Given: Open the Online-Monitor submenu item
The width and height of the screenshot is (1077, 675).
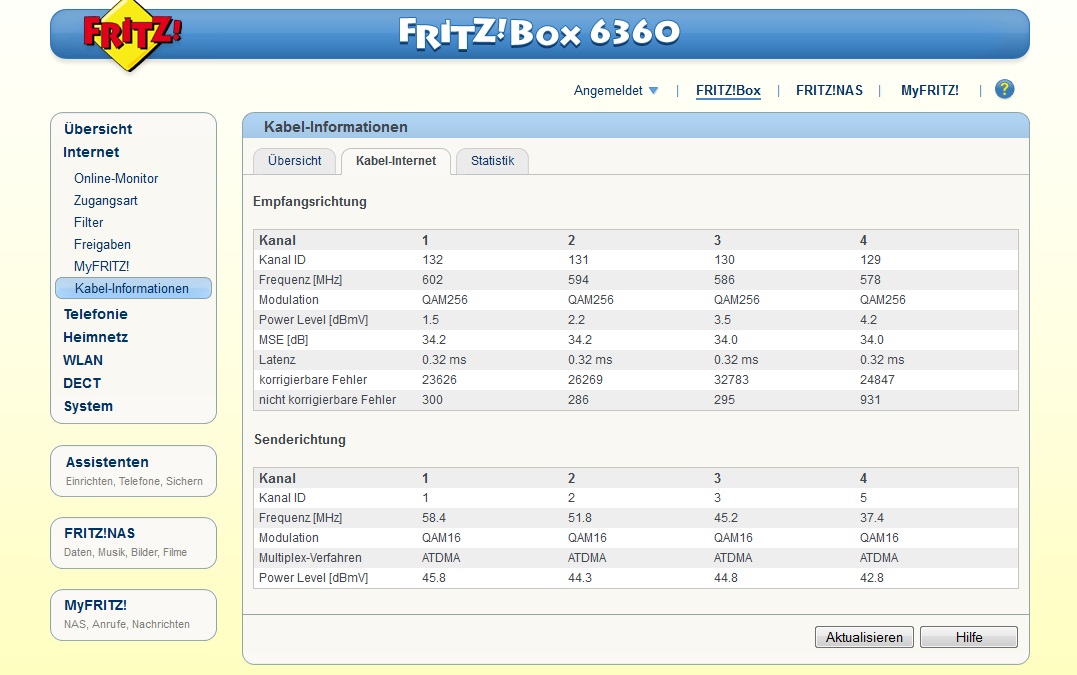Looking at the screenshot, I should pos(116,179).
